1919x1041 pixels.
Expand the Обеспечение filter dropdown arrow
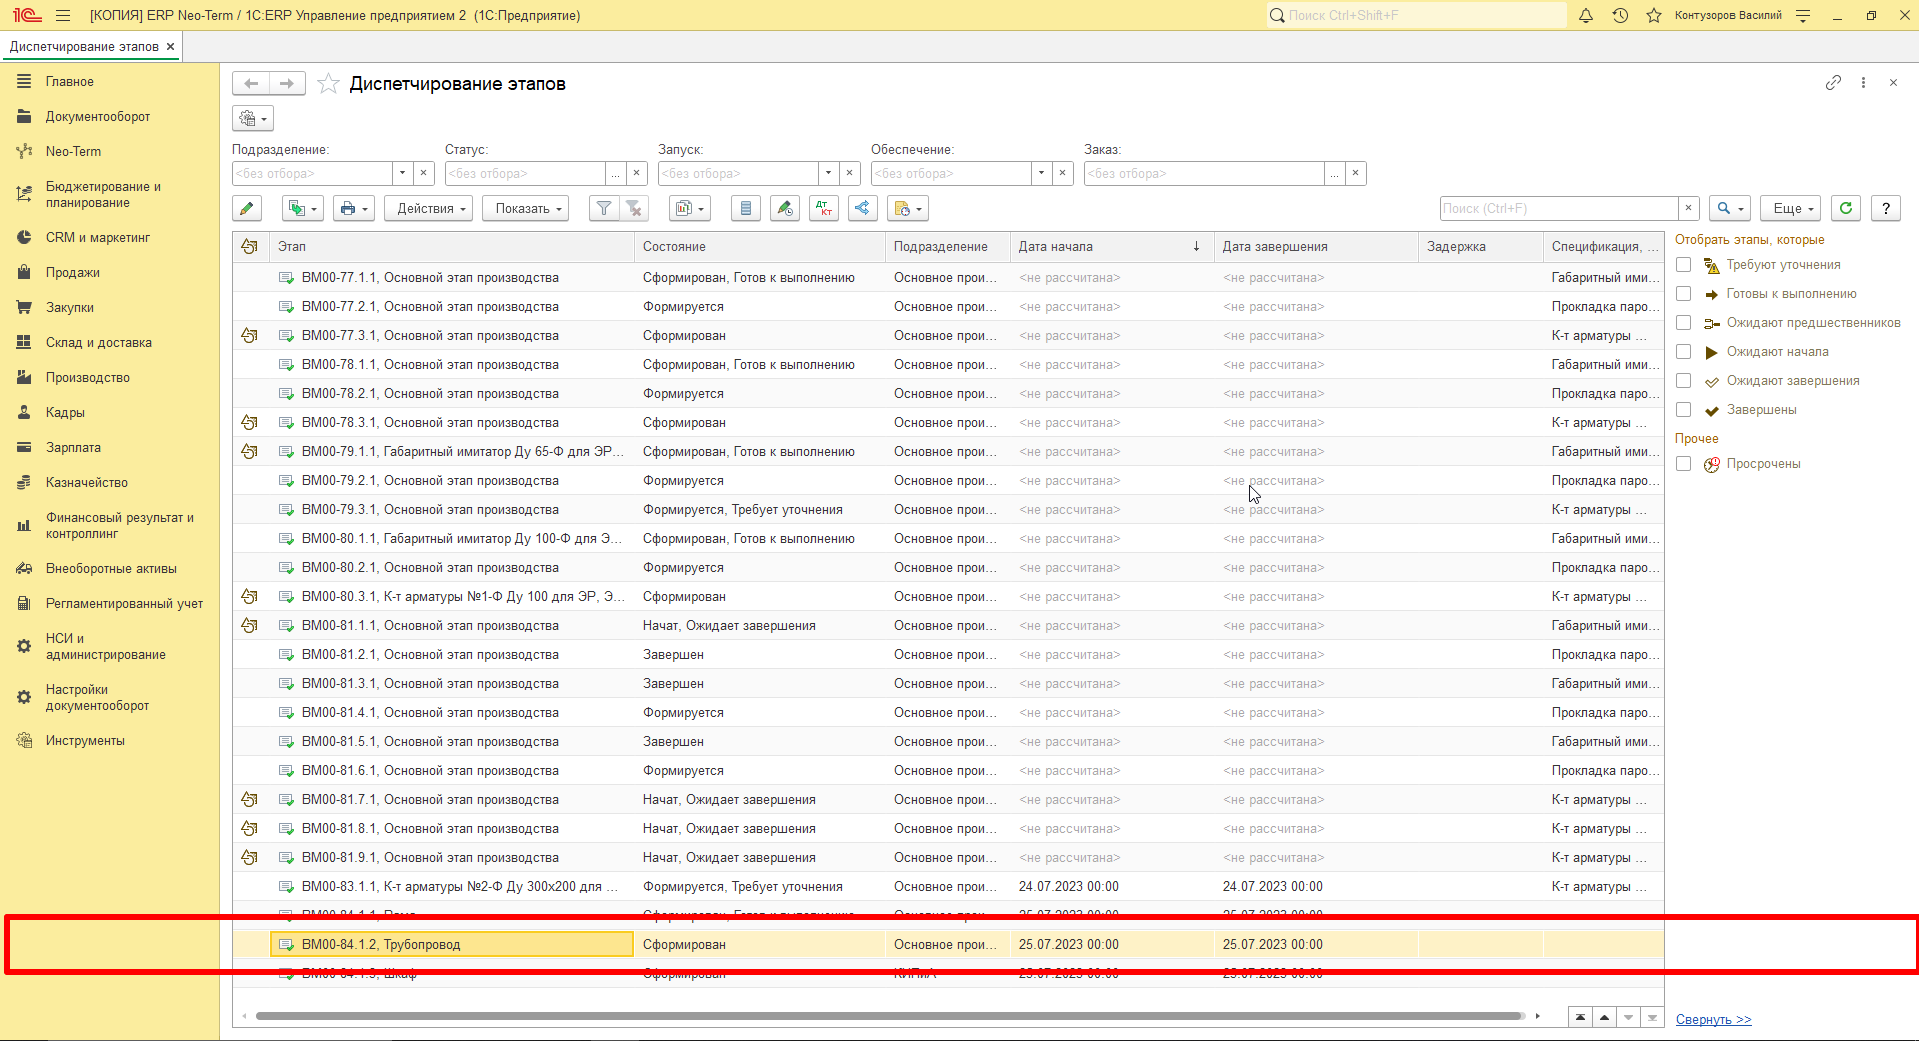(1041, 173)
